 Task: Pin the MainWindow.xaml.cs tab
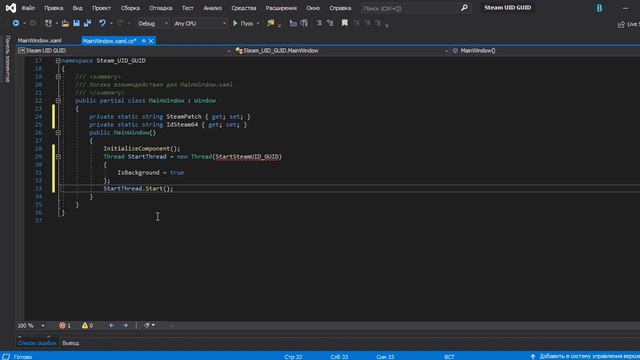[x=144, y=41]
